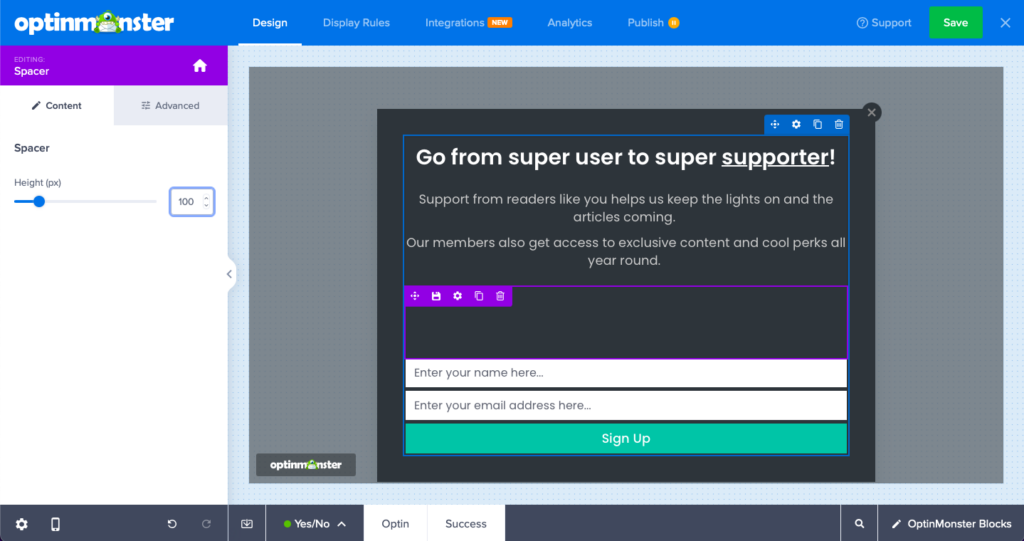Image resolution: width=1024 pixels, height=541 pixels.
Task: Switch to the Display Rules tab
Action: coord(356,23)
